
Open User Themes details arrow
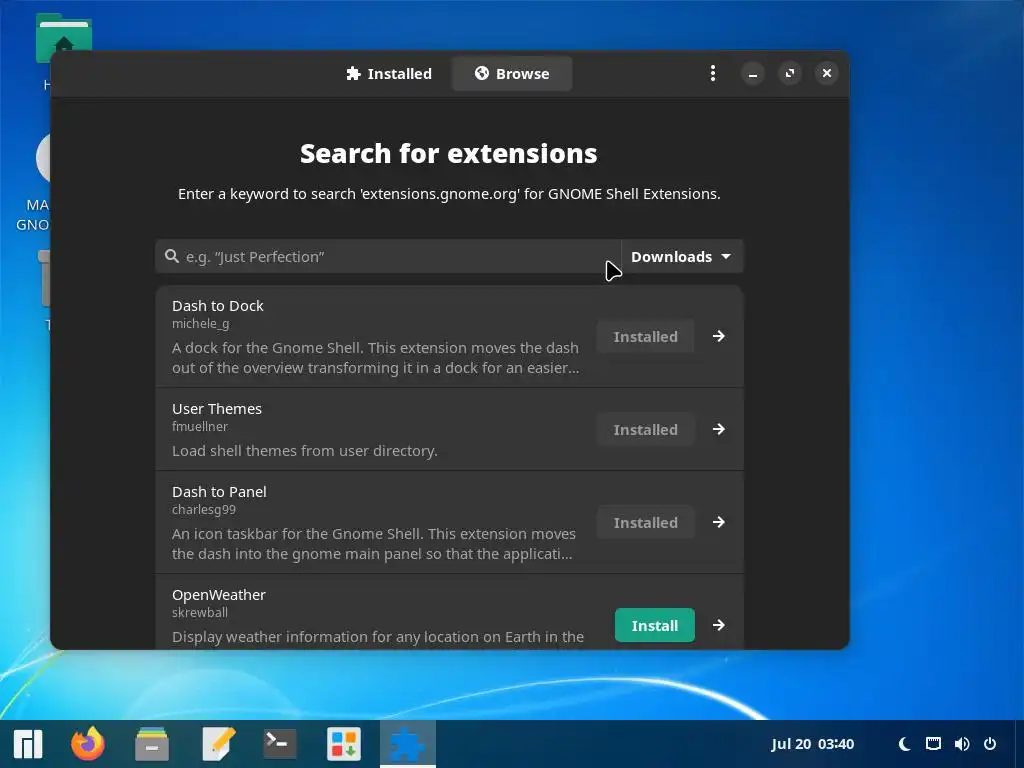(718, 429)
